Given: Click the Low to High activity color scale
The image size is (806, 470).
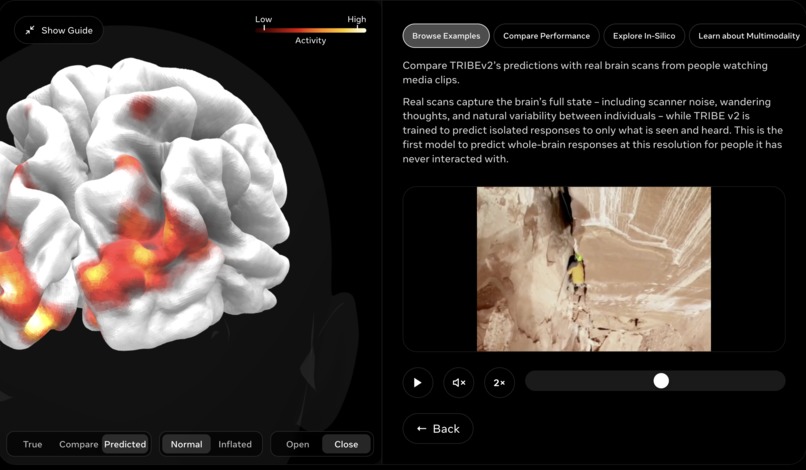Looking at the screenshot, I should click(x=310, y=30).
